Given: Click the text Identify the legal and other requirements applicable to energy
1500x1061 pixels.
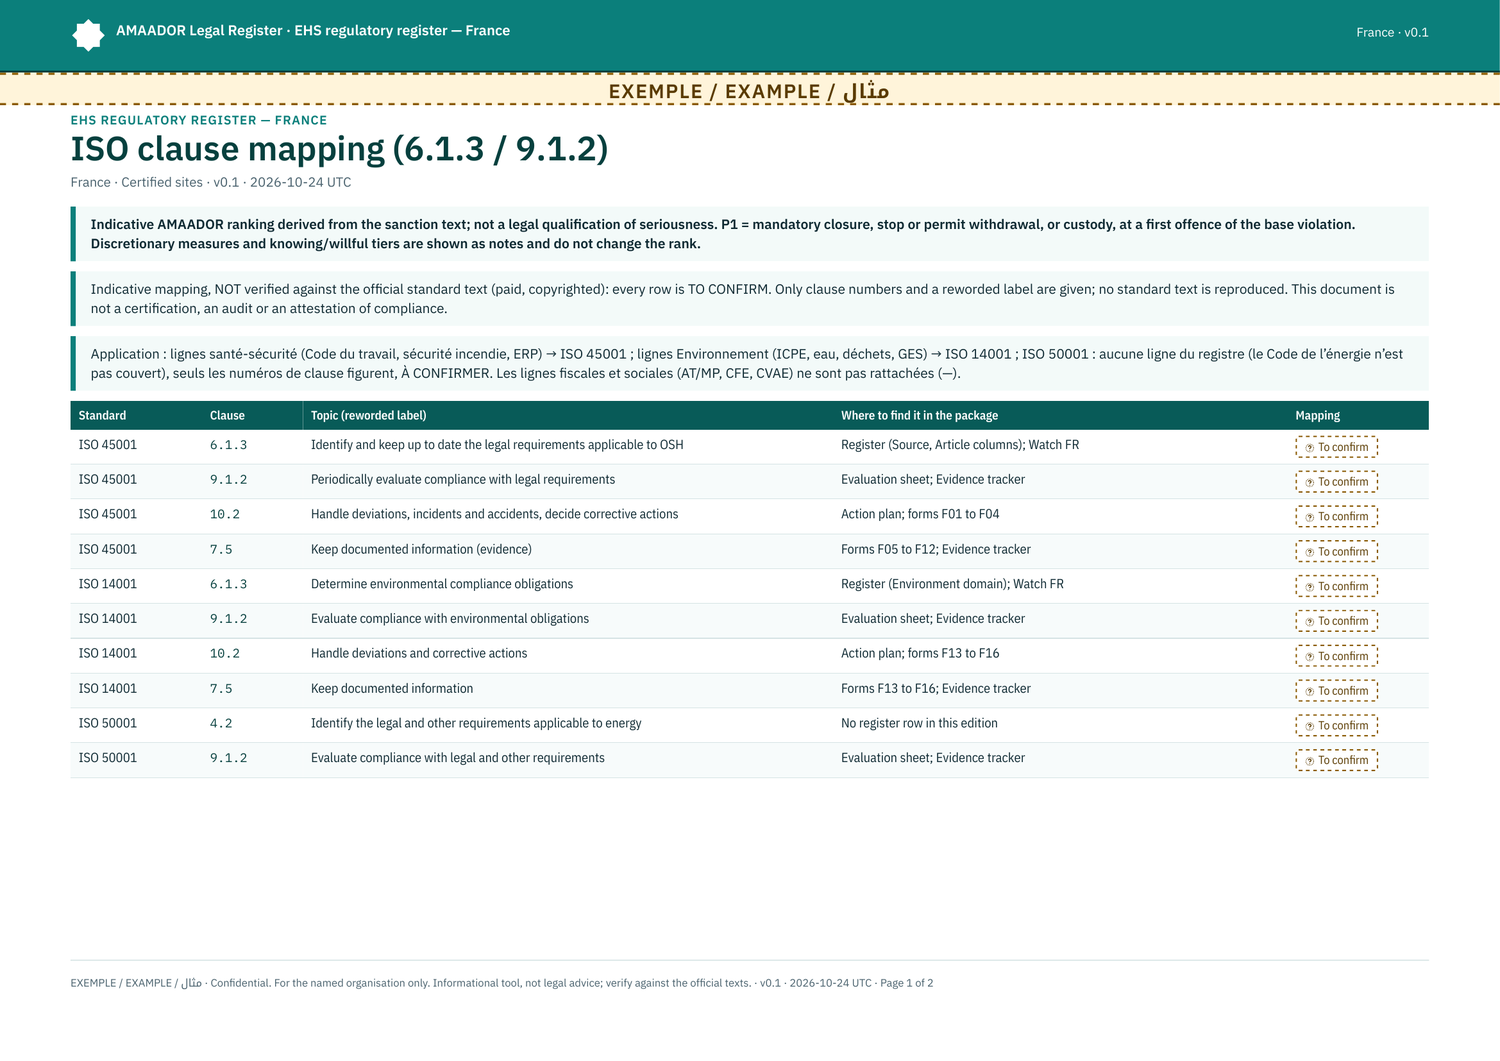Looking at the screenshot, I should (x=476, y=723).
